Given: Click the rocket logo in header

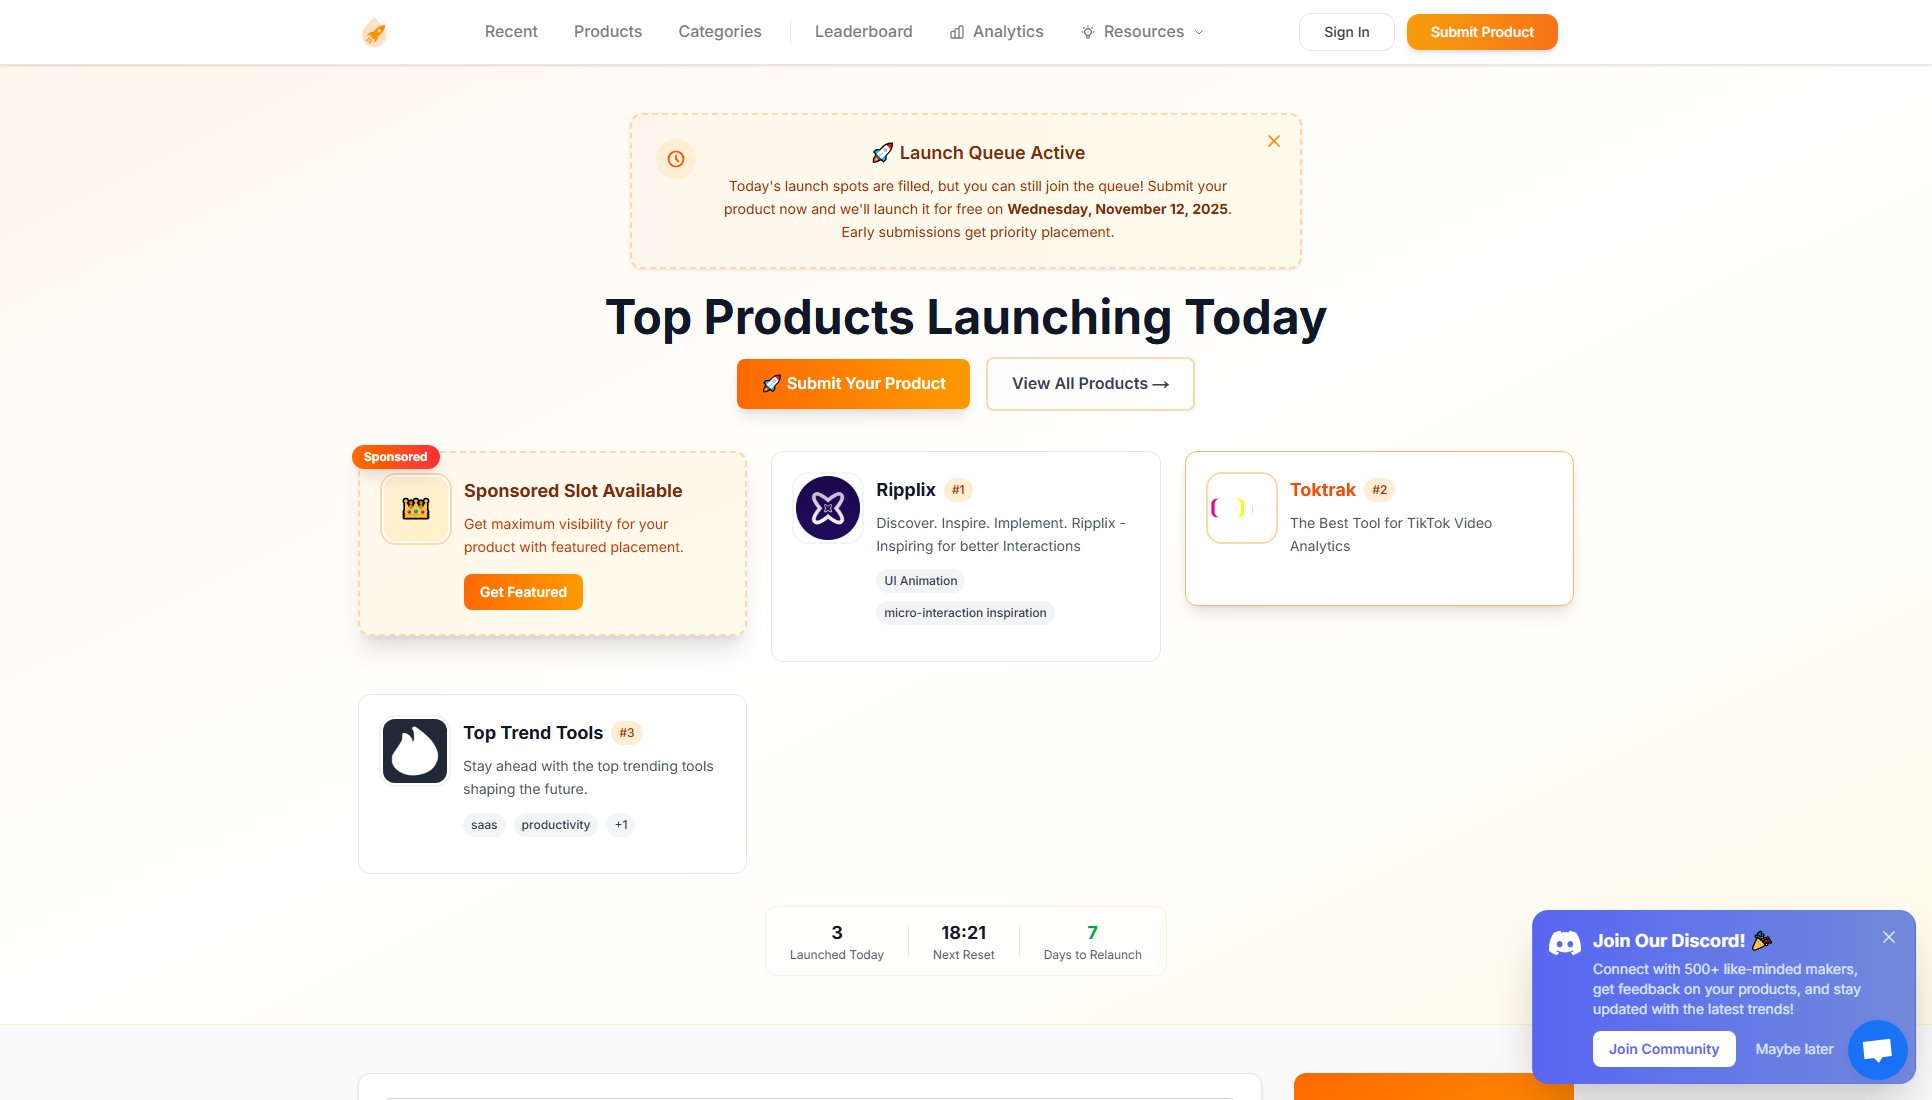Looking at the screenshot, I should click(x=374, y=32).
